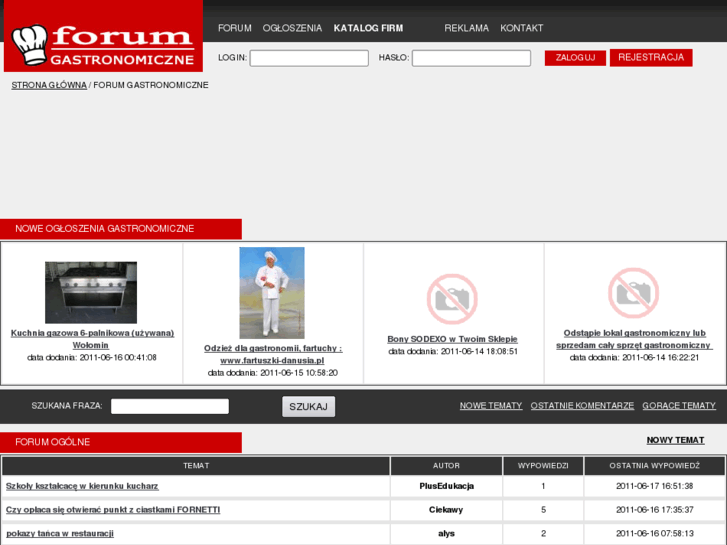Click author name alys

[x=446, y=533]
